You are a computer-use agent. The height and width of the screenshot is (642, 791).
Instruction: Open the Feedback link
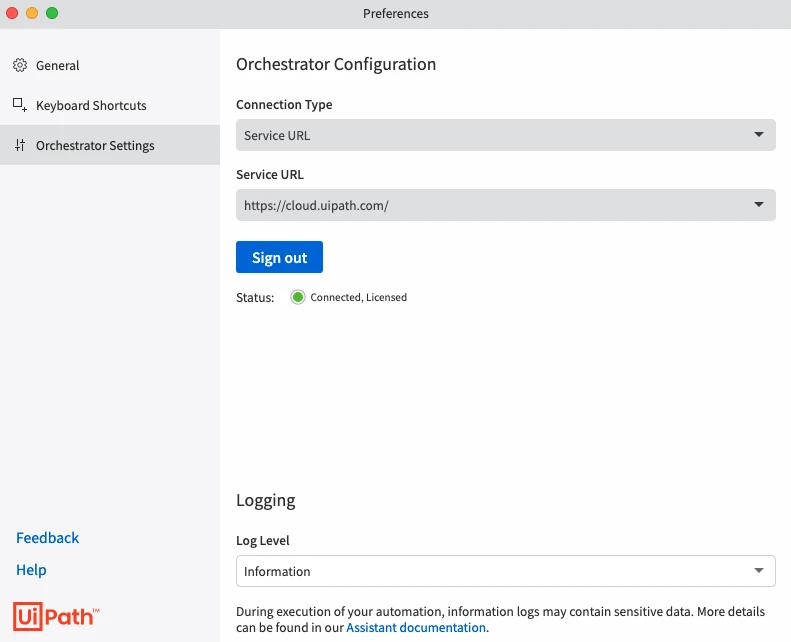[x=47, y=538]
